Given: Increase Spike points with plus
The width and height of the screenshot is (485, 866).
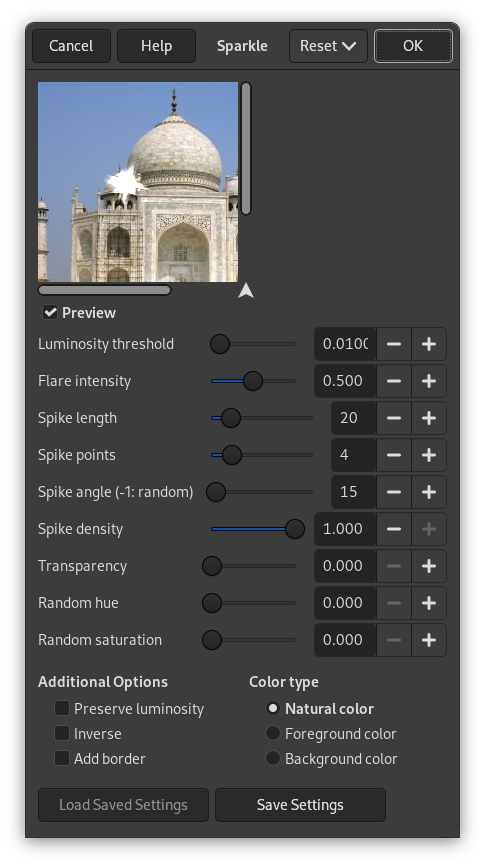Looking at the screenshot, I should coord(429,455).
